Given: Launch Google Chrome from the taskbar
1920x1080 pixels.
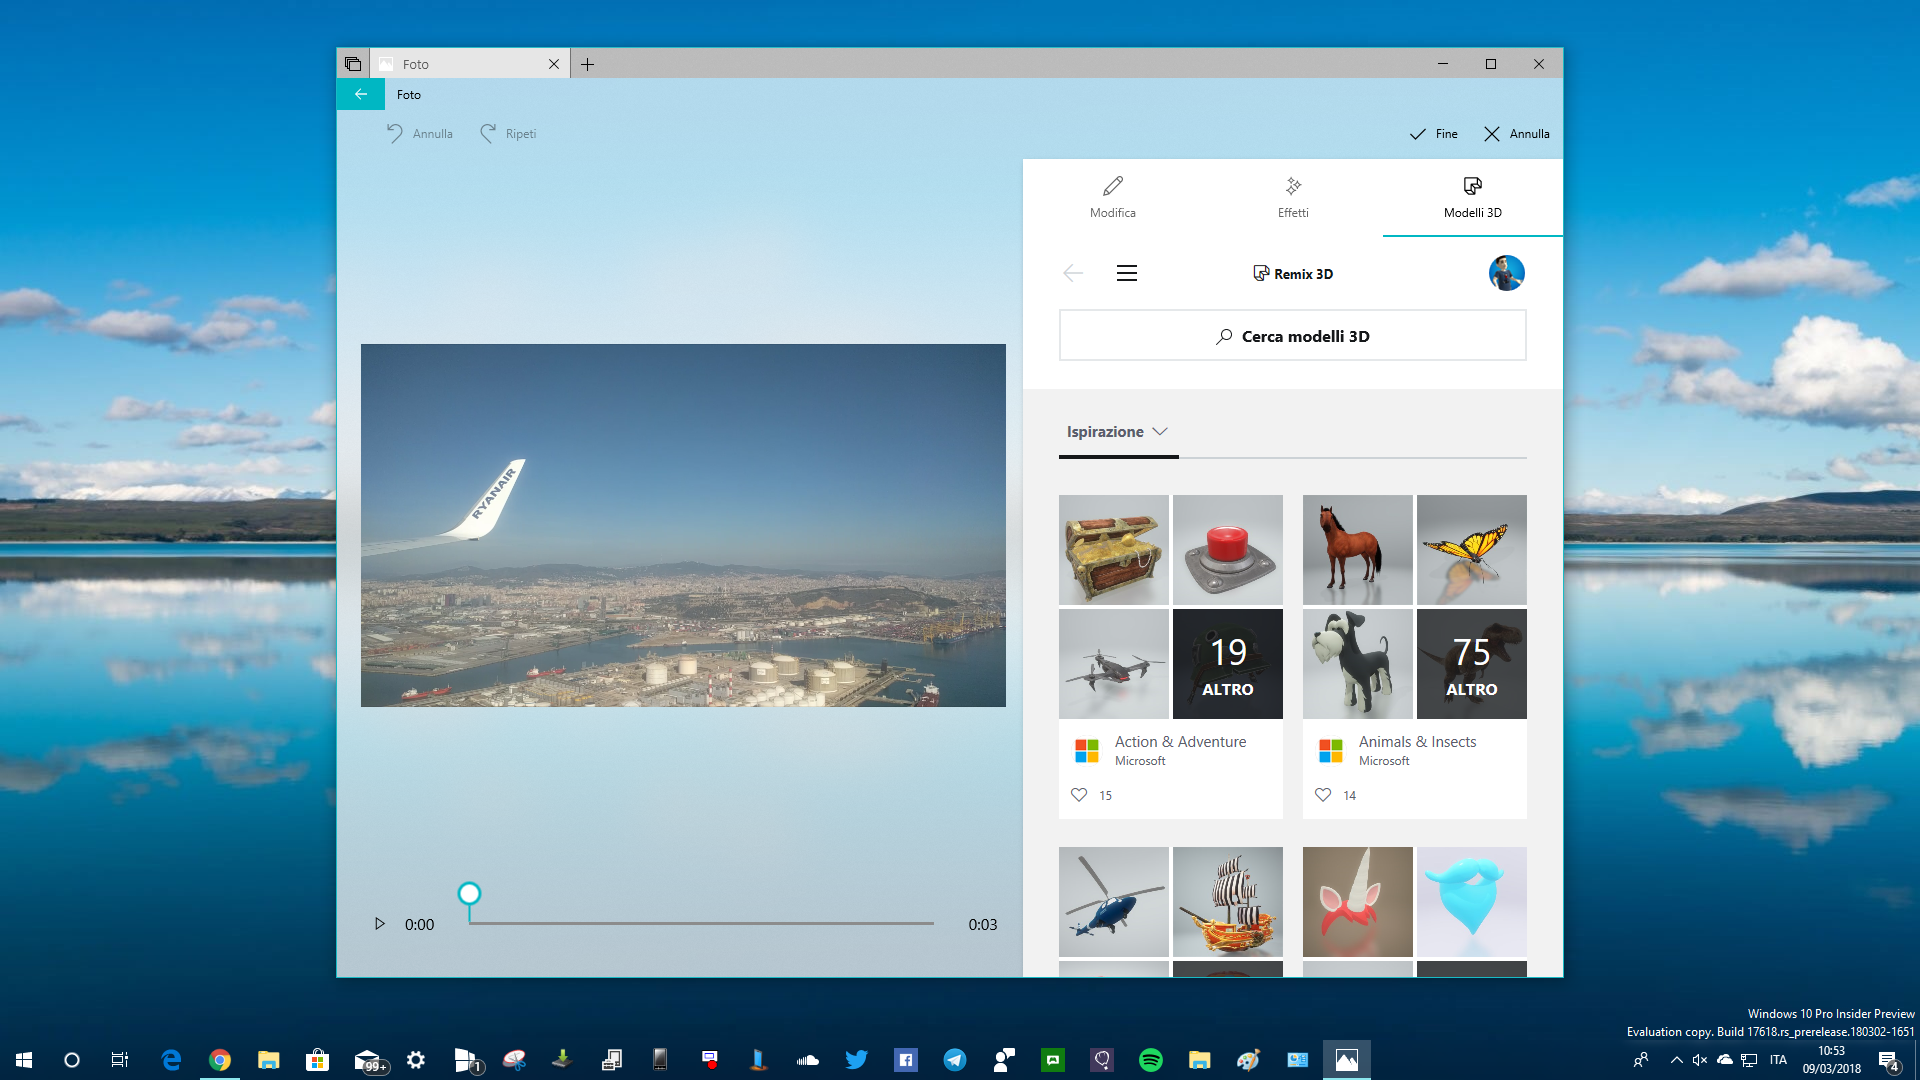Looking at the screenshot, I should click(x=220, y=1060).
